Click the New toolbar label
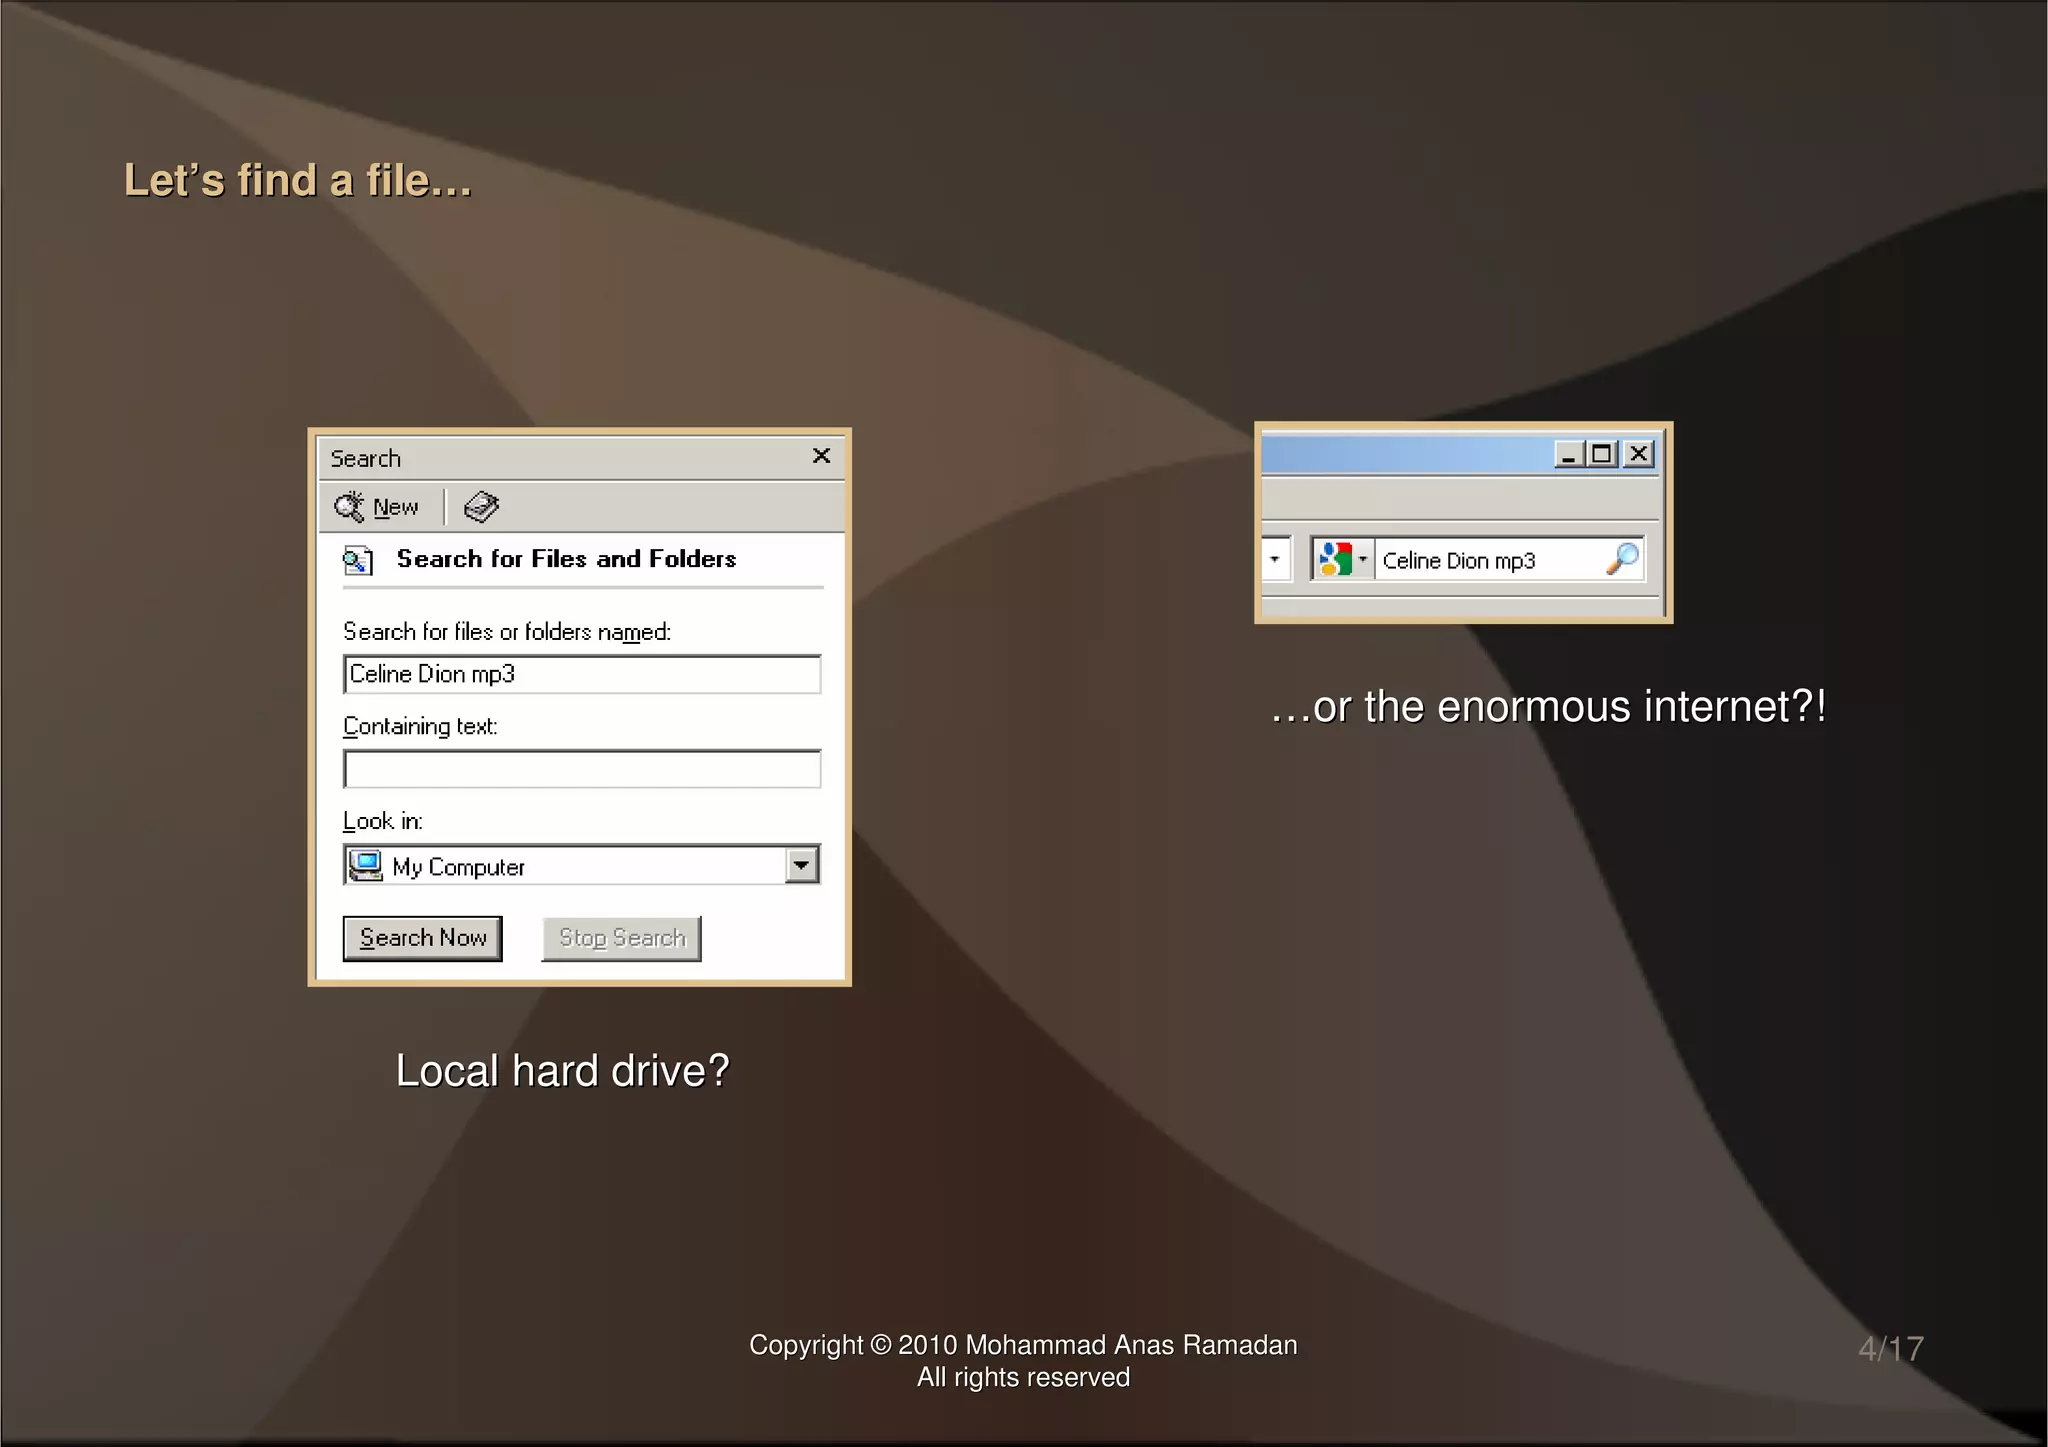The width and height of the screenshot is (2048, 1447). (x=395, y=508)
